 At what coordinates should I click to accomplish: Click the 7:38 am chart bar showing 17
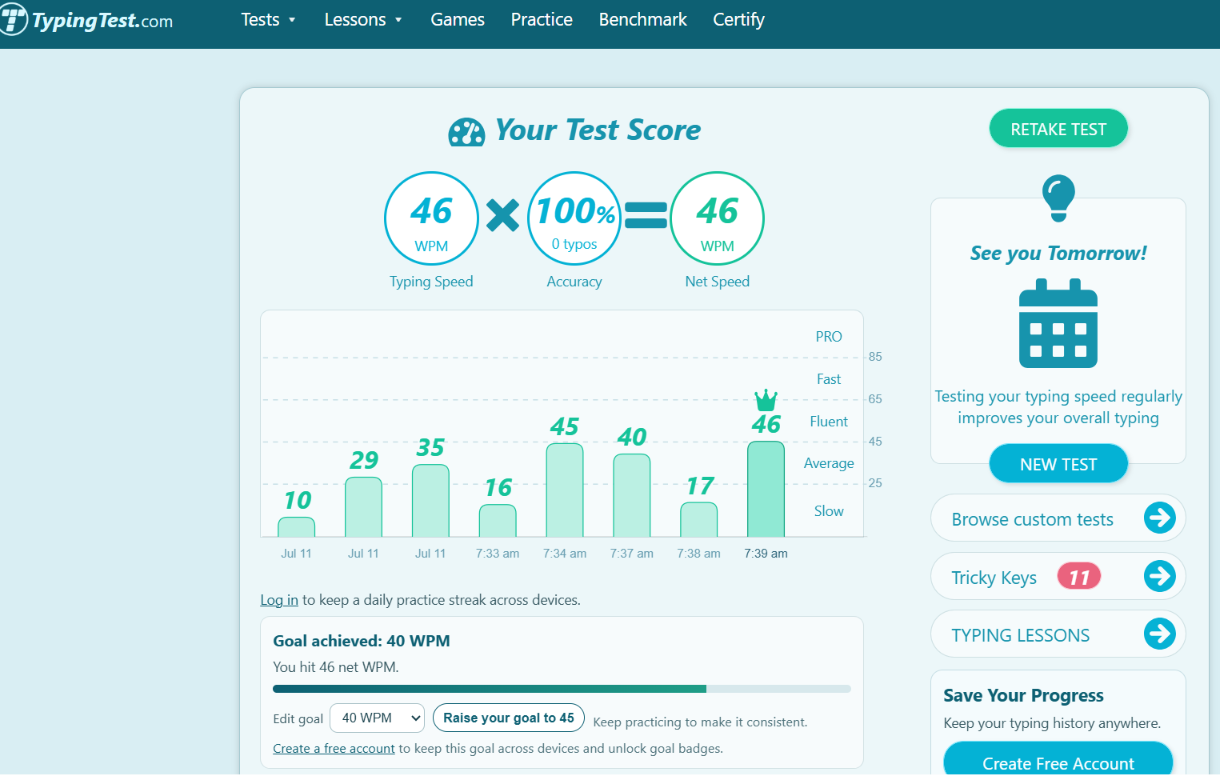(x=699, y=520)
